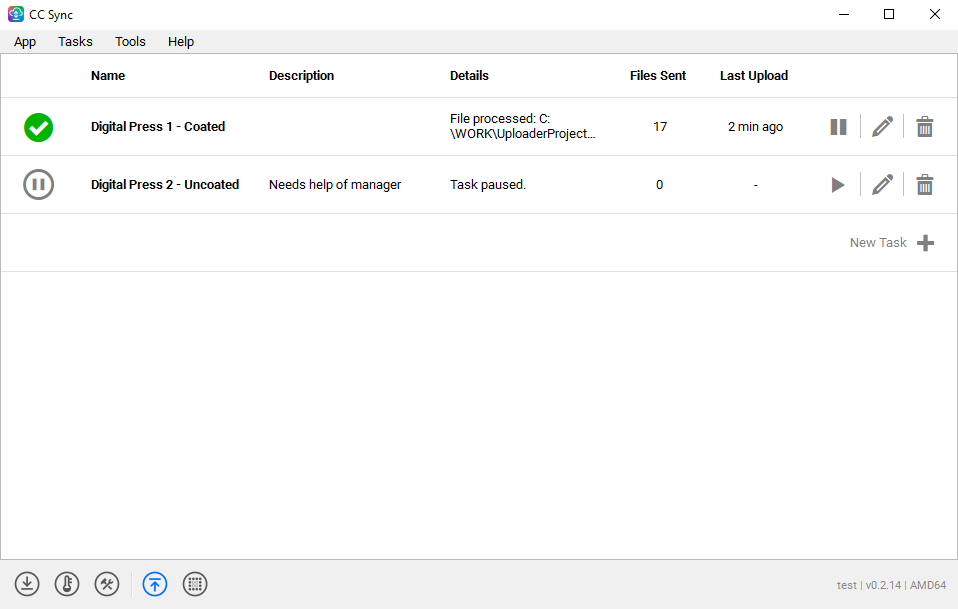Open the Tools menu
958x609 pixels.
pyautogui.click(x=130, y=42)
